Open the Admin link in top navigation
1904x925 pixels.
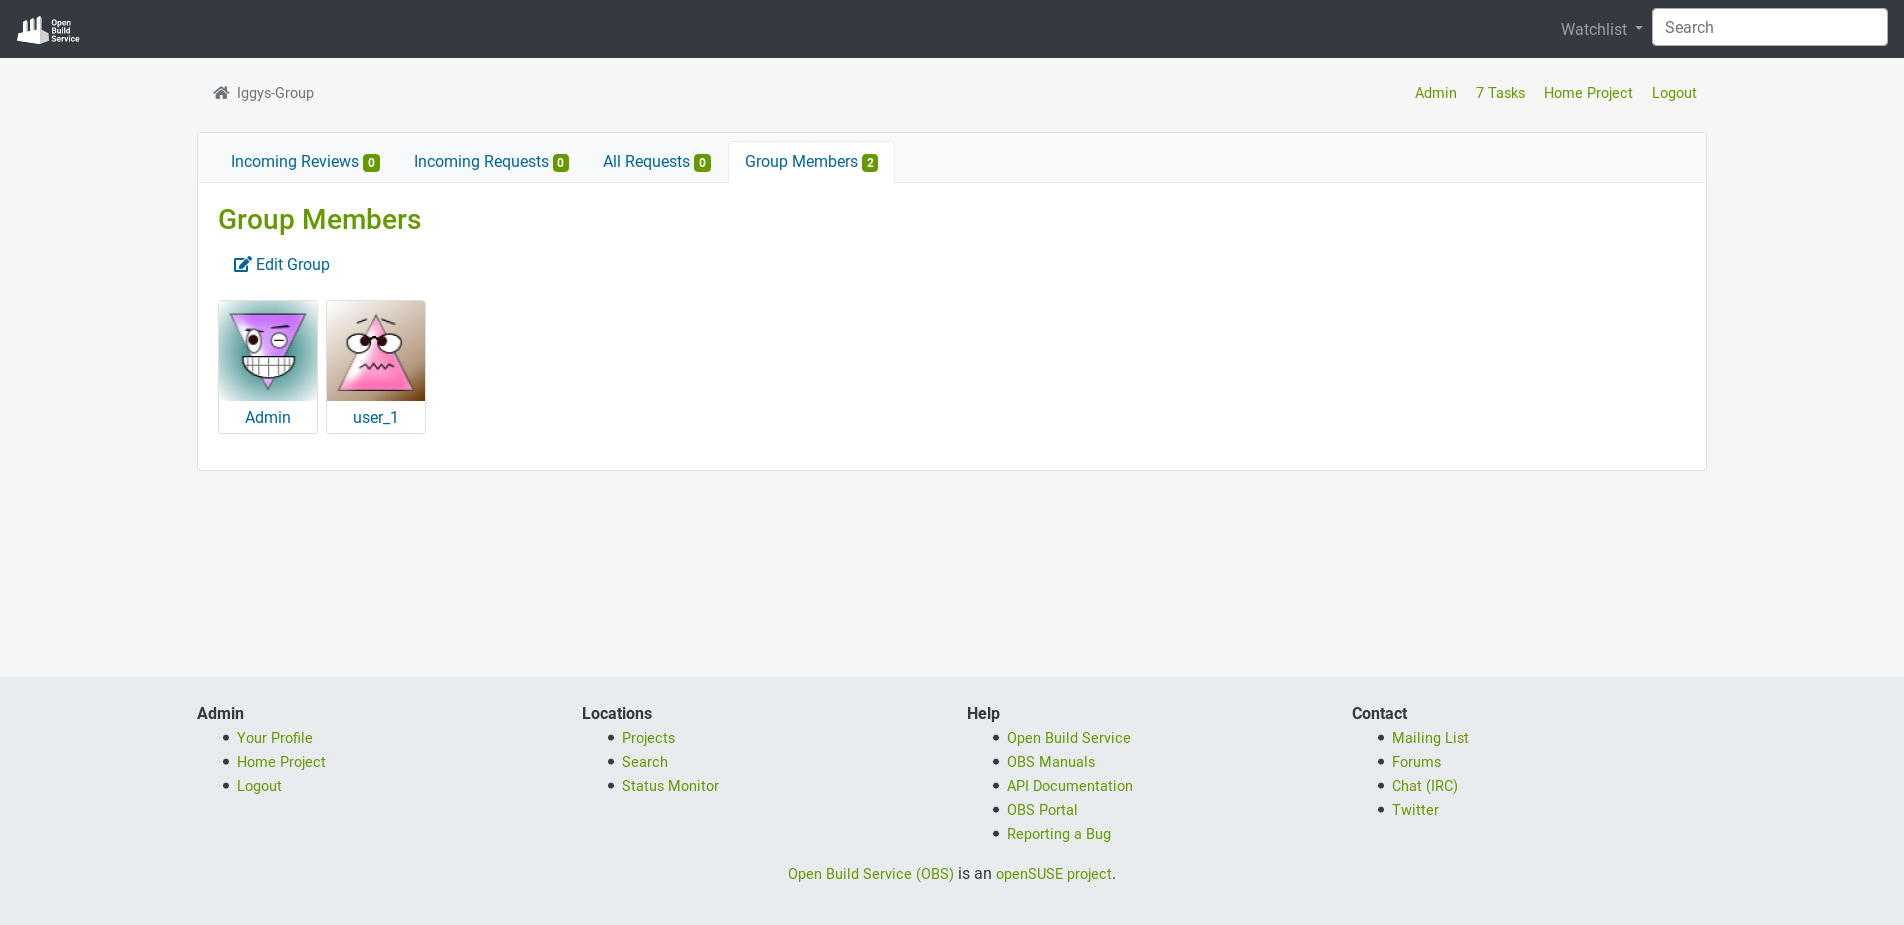click(1435, 93)
